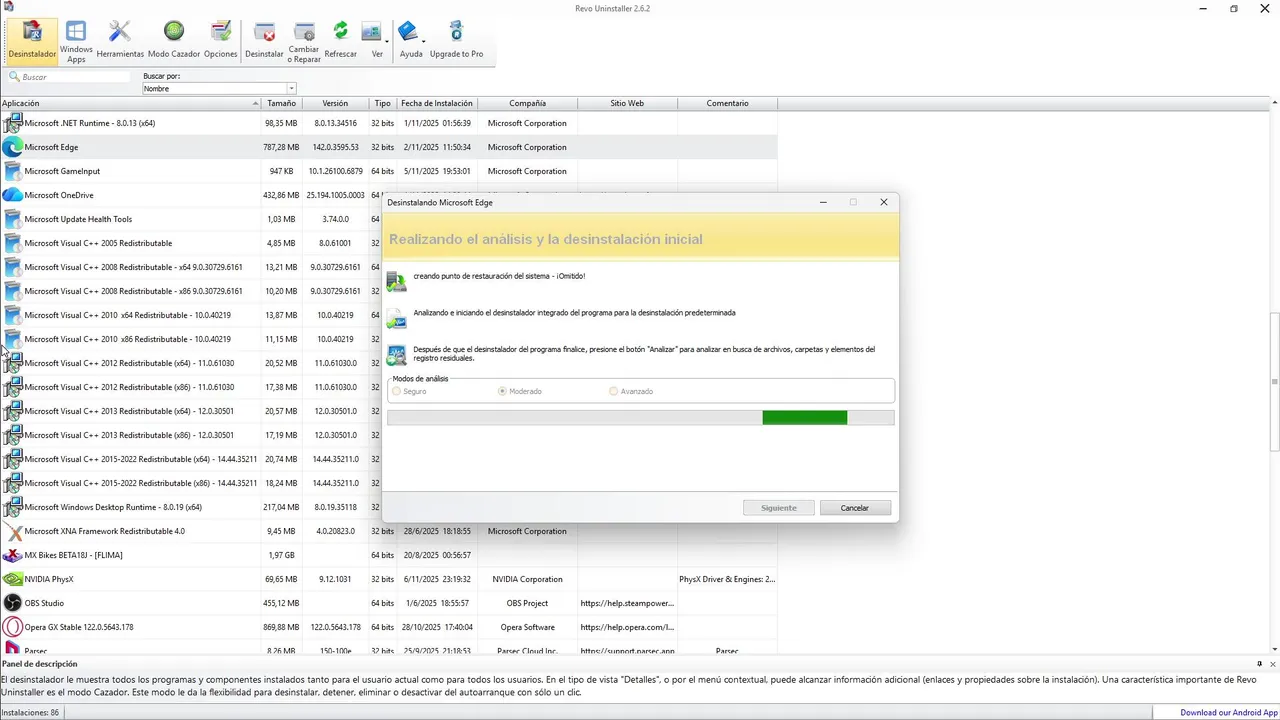
Task: Click Desinstalar toolbar icon
Action: click(x=264, y=40)
